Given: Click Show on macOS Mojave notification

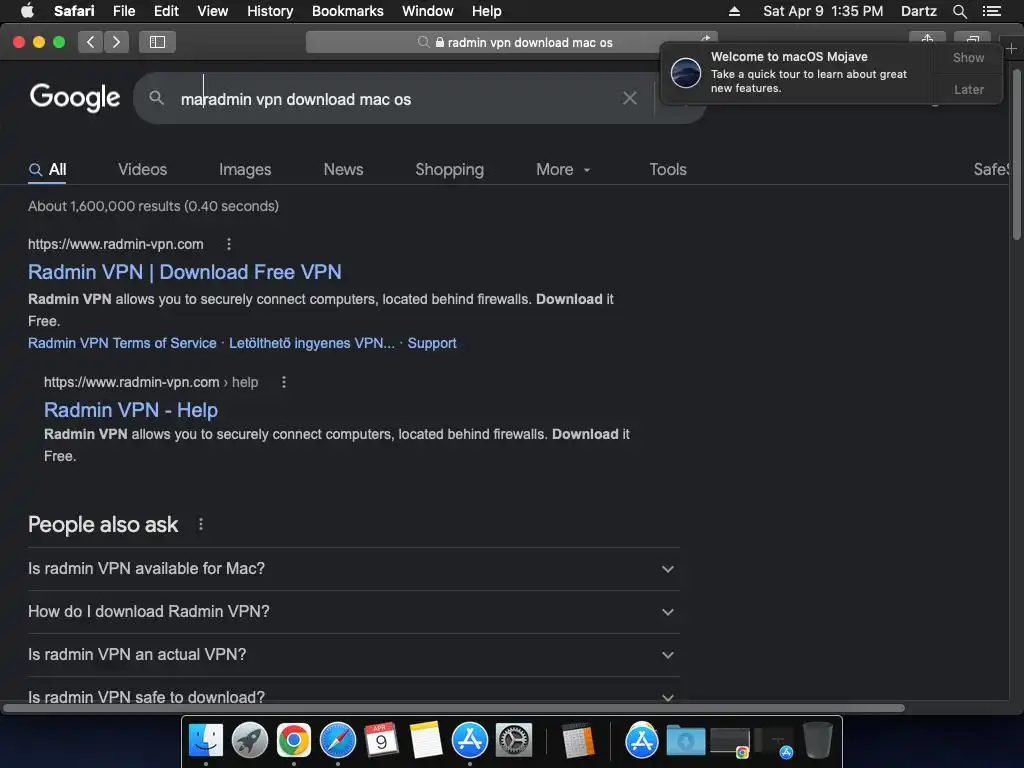Looking at the screenshot, I should (968, 57).
